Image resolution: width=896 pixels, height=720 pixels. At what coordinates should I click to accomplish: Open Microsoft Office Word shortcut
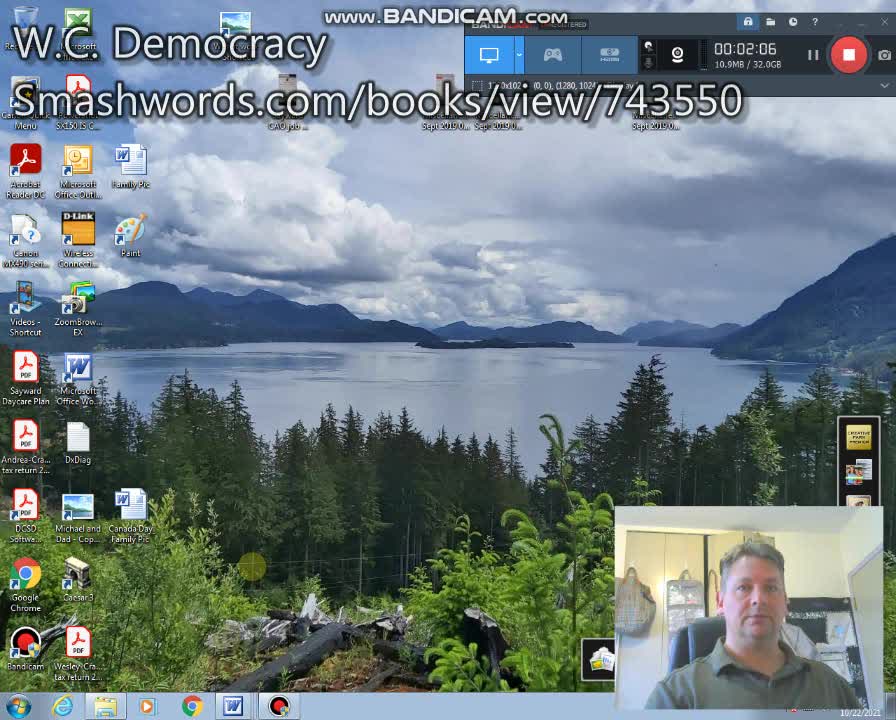(x=78, y=378)
